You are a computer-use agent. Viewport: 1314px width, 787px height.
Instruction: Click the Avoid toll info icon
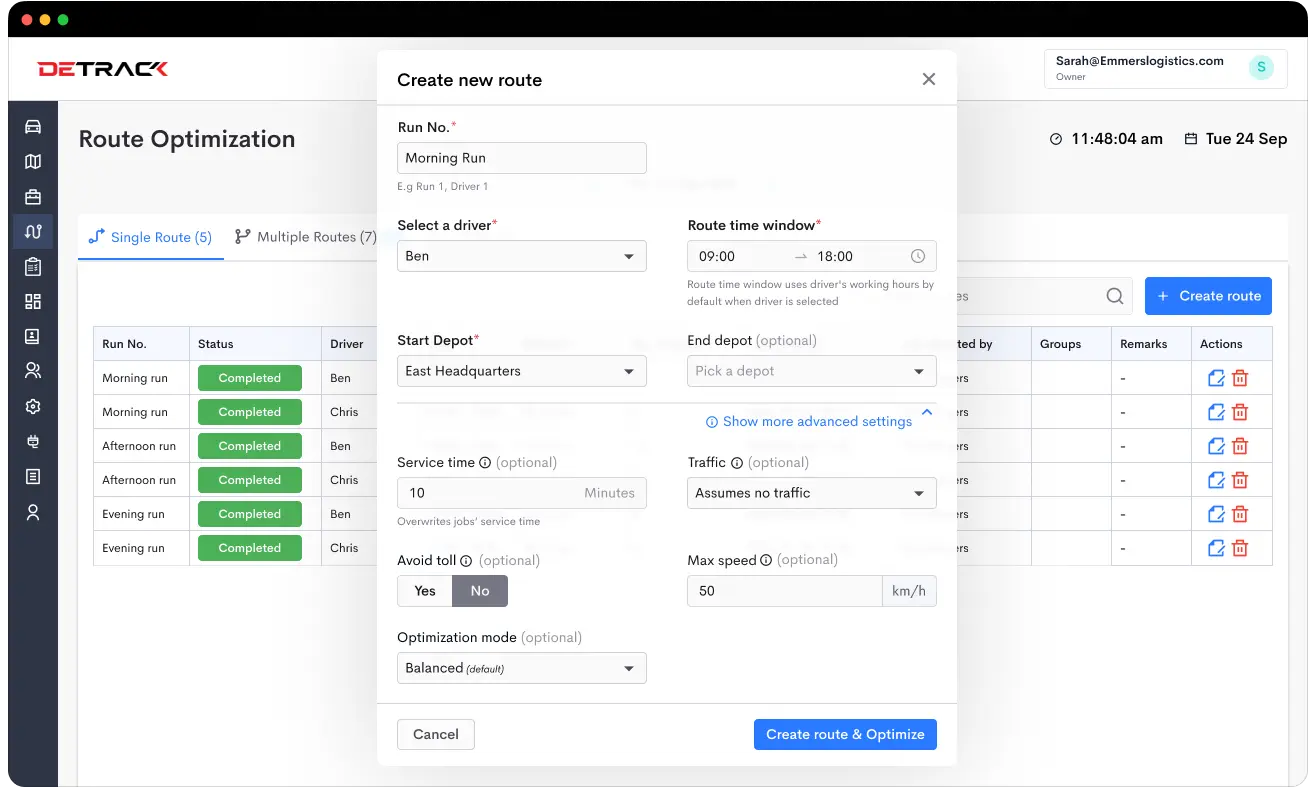click(x=467, y=561)
